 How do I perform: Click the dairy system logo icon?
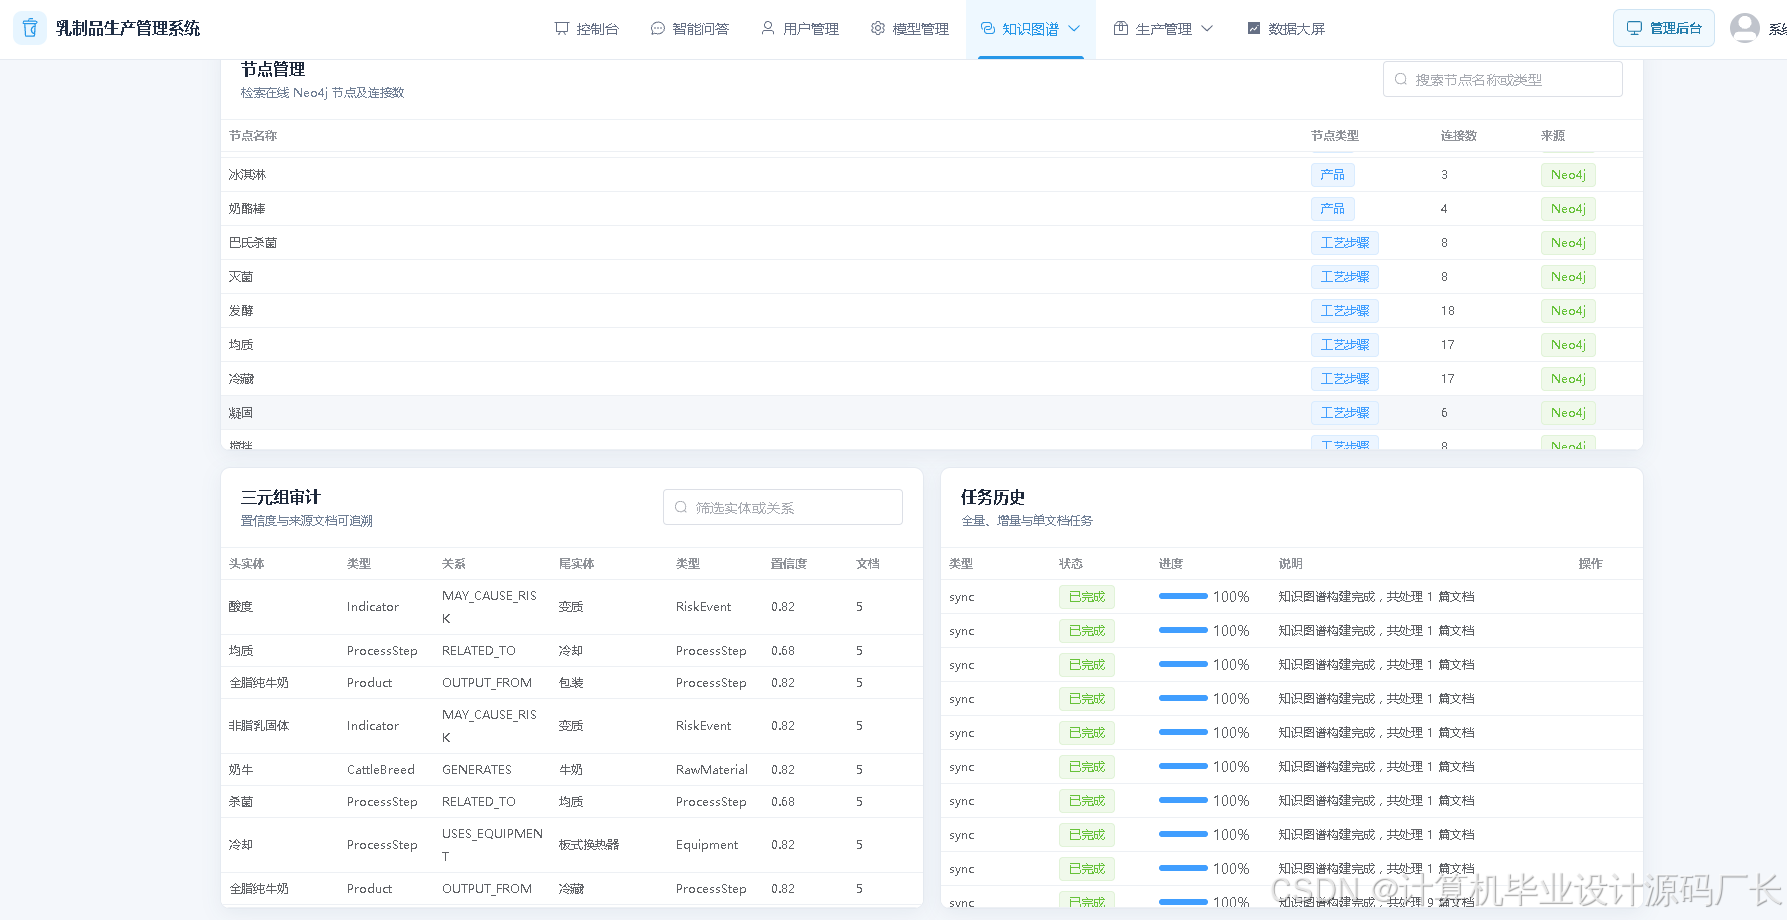[29, 28]
